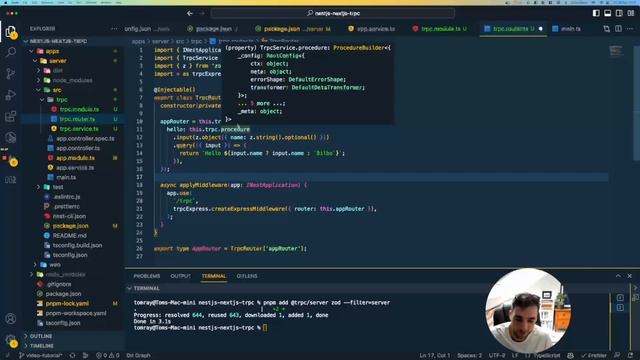Click the editor minimap overview
Image resolution: width=640 pixels, height=360 pixels.
tap(616, 51)
